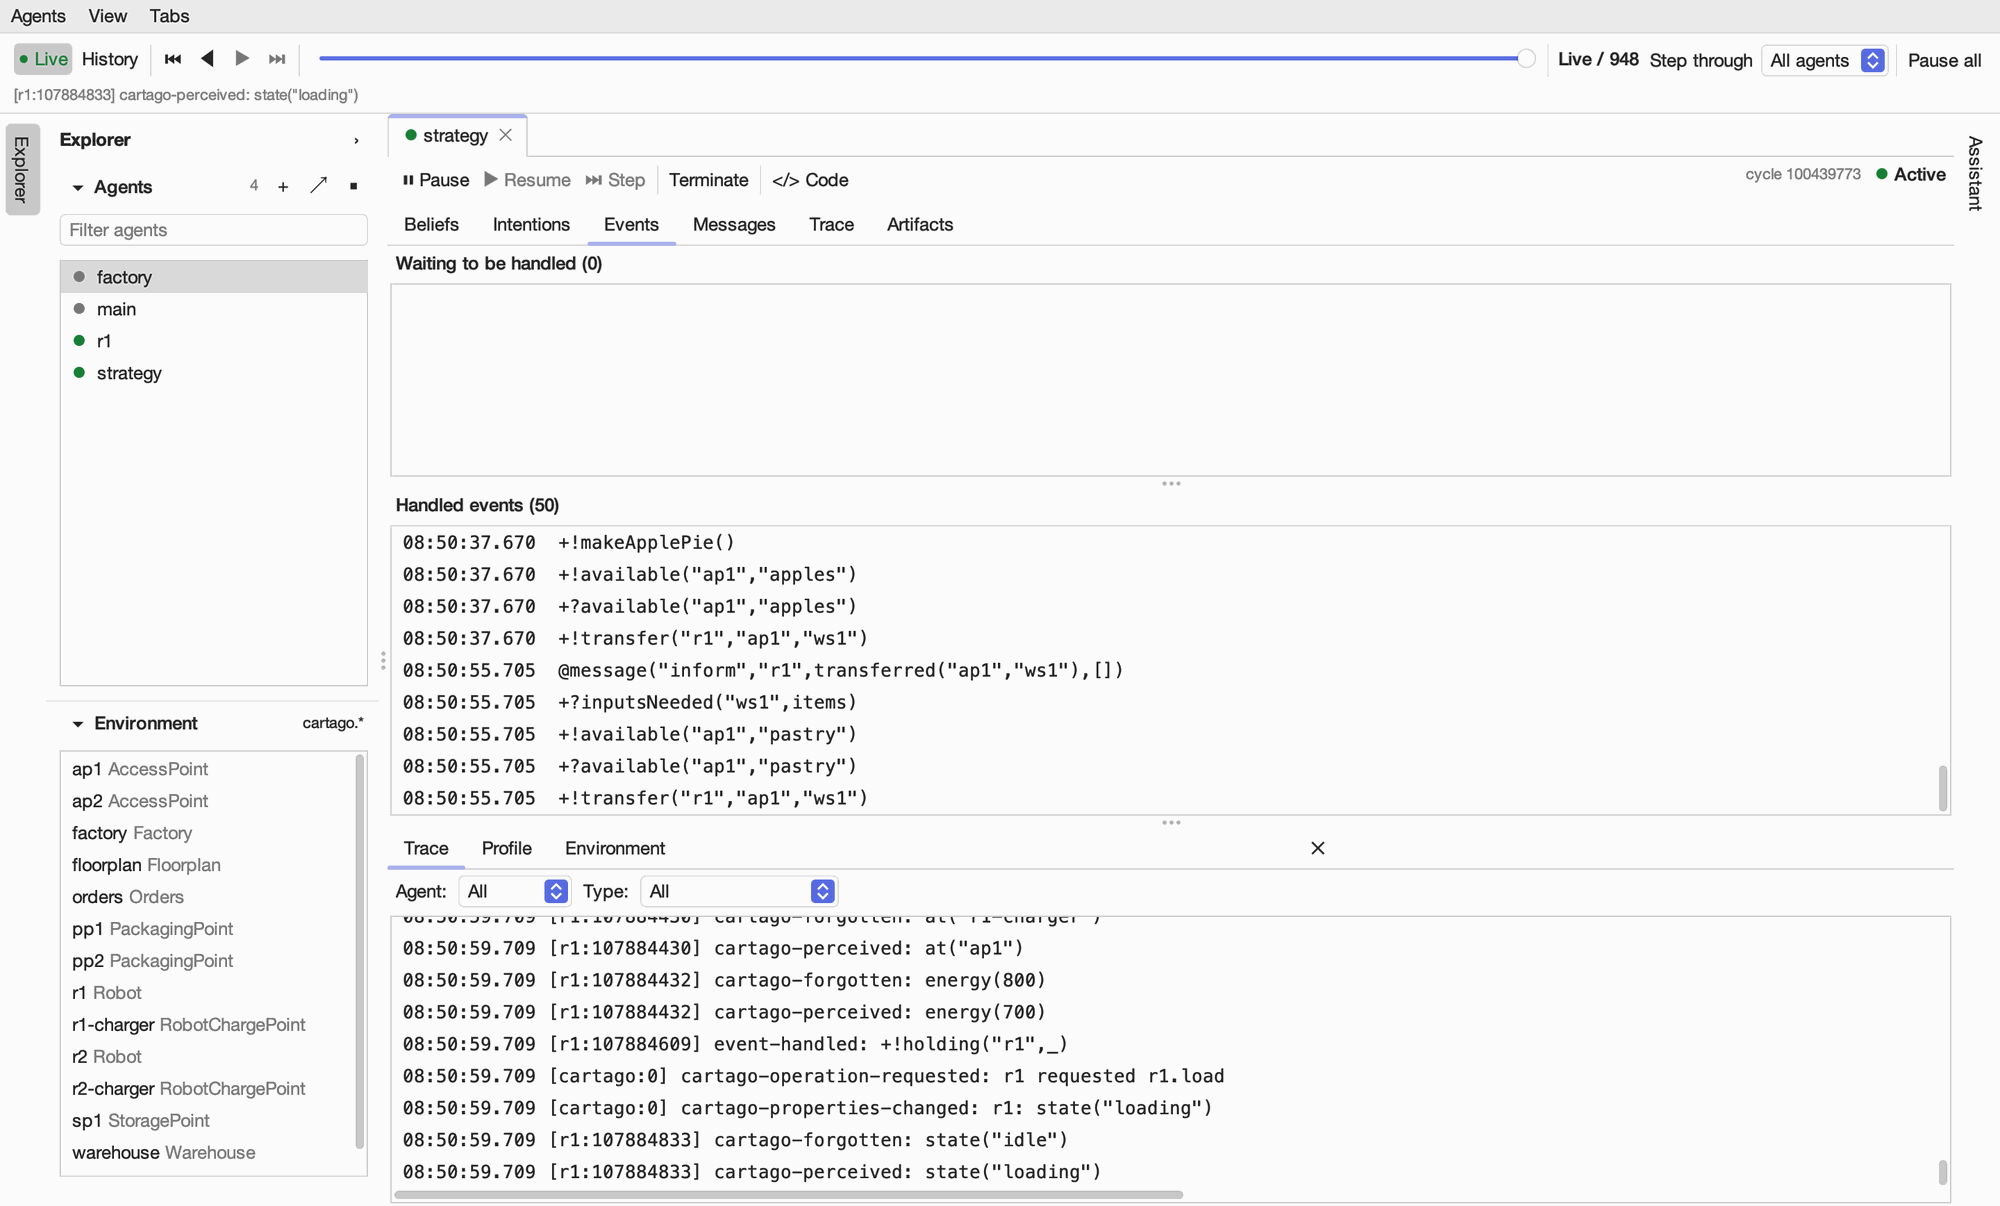Open the Agent filter dropdown in Trace
The height and width of the screenshot is (1206, 2000).
514,891
